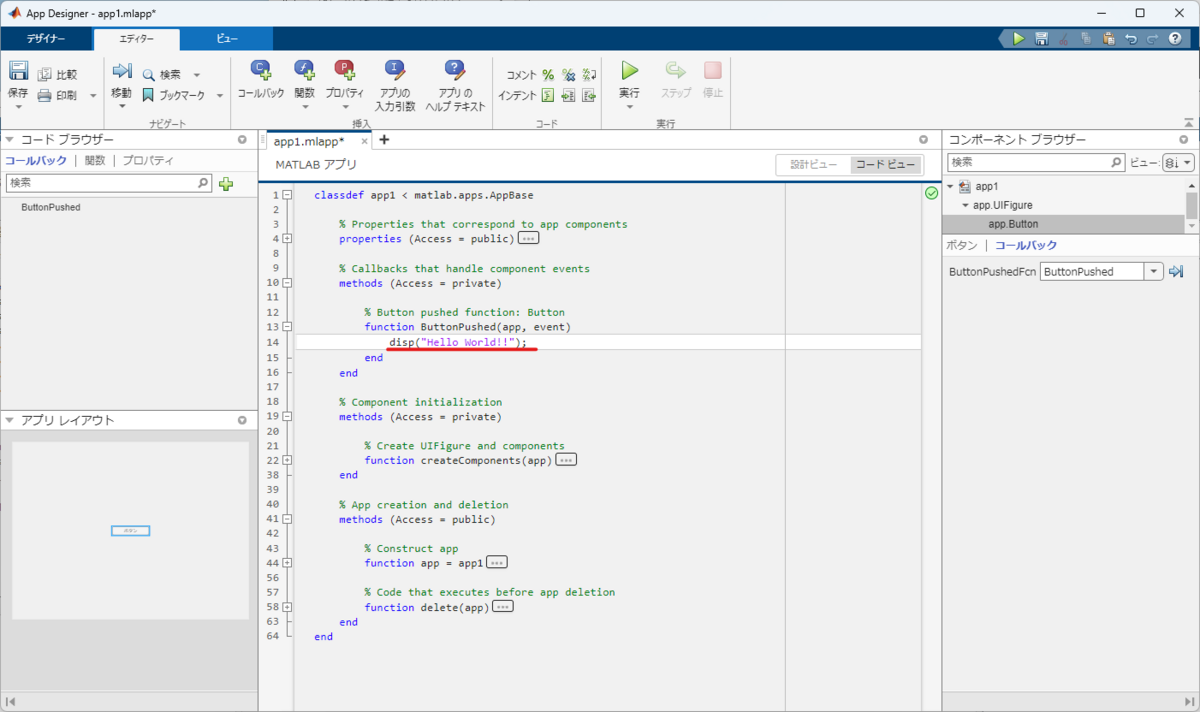Switch to Properties (プロパティ) in Code Browser
This screenshot has width=1200, height=712.
[x=148, y=160]
